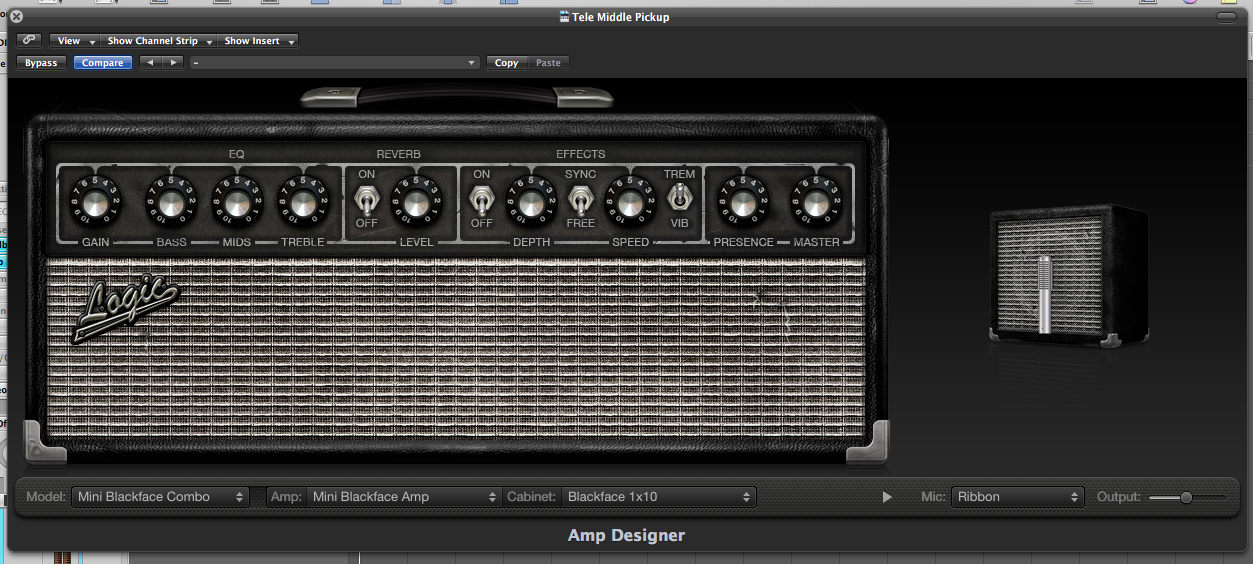
Task: Flip the TREM/VIB switch
Action: (680, 196)
